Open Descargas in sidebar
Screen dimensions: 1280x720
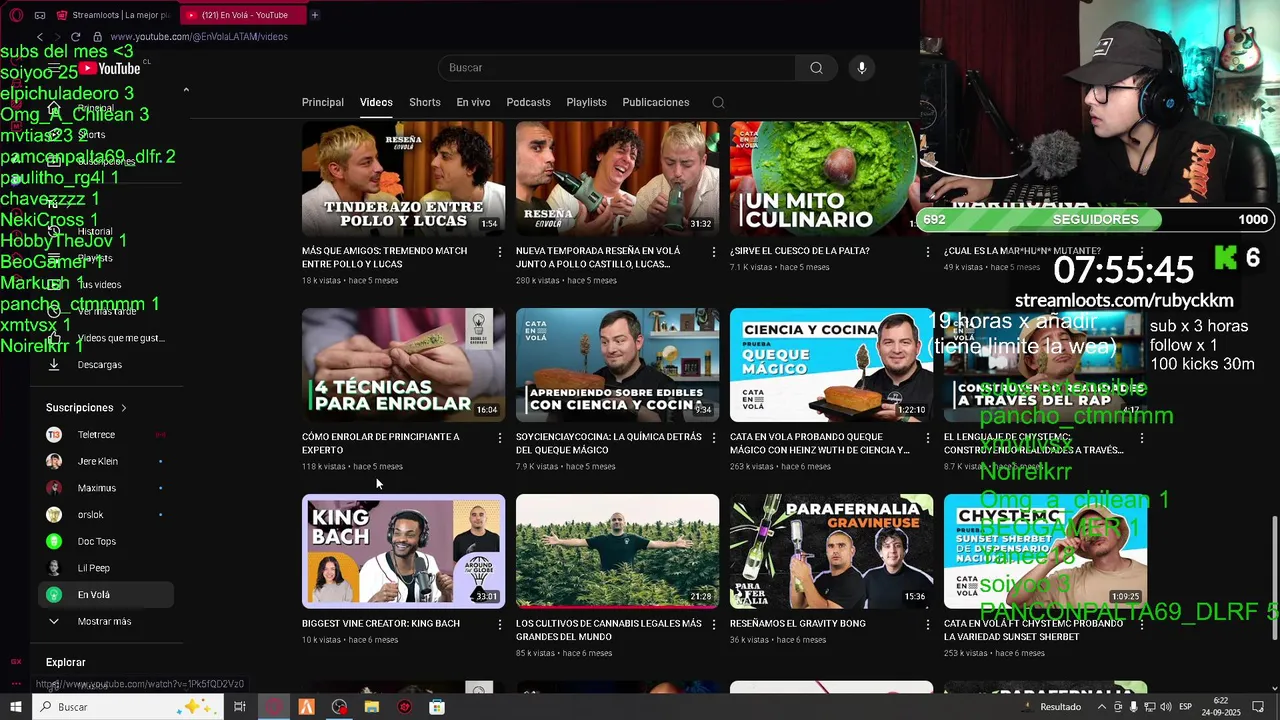pyautogui.click(x=106, y=365)
